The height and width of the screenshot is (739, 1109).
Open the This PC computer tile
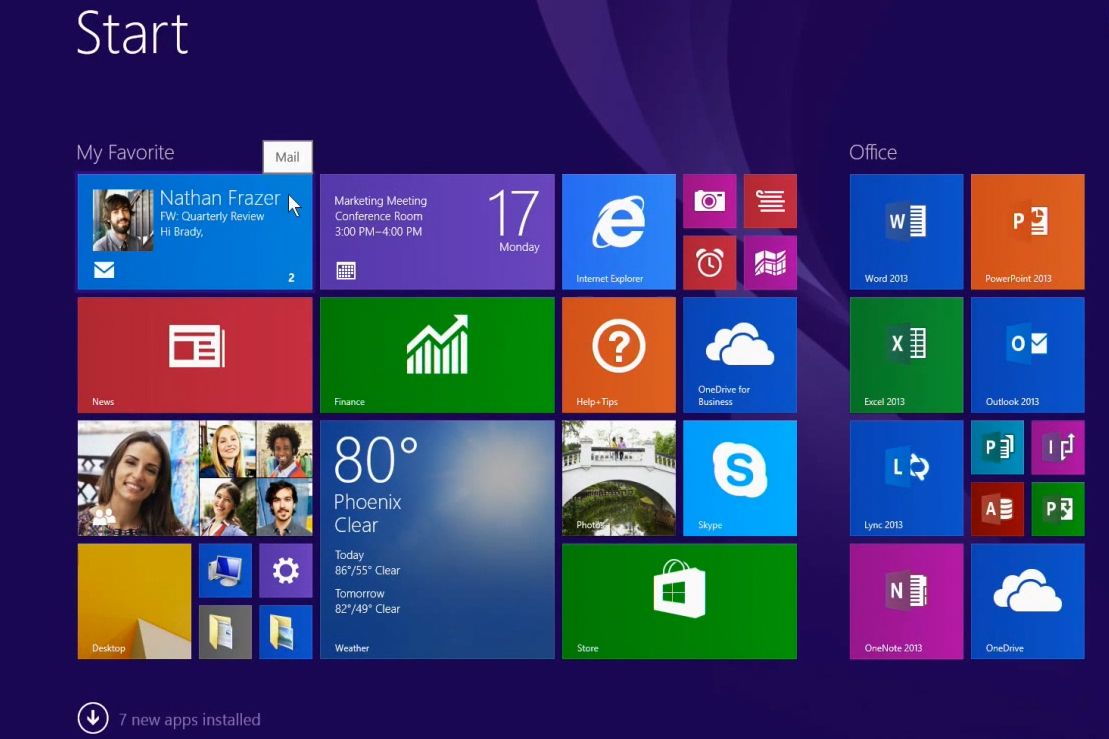(x=225, y=571)
